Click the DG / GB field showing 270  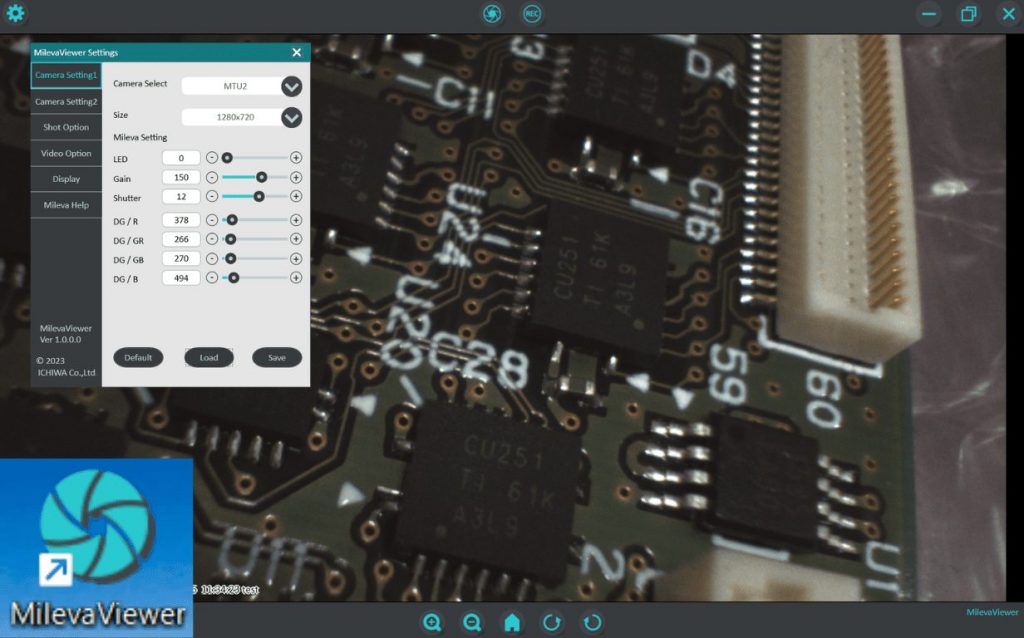pyautogui.click(x=181, y=259)
